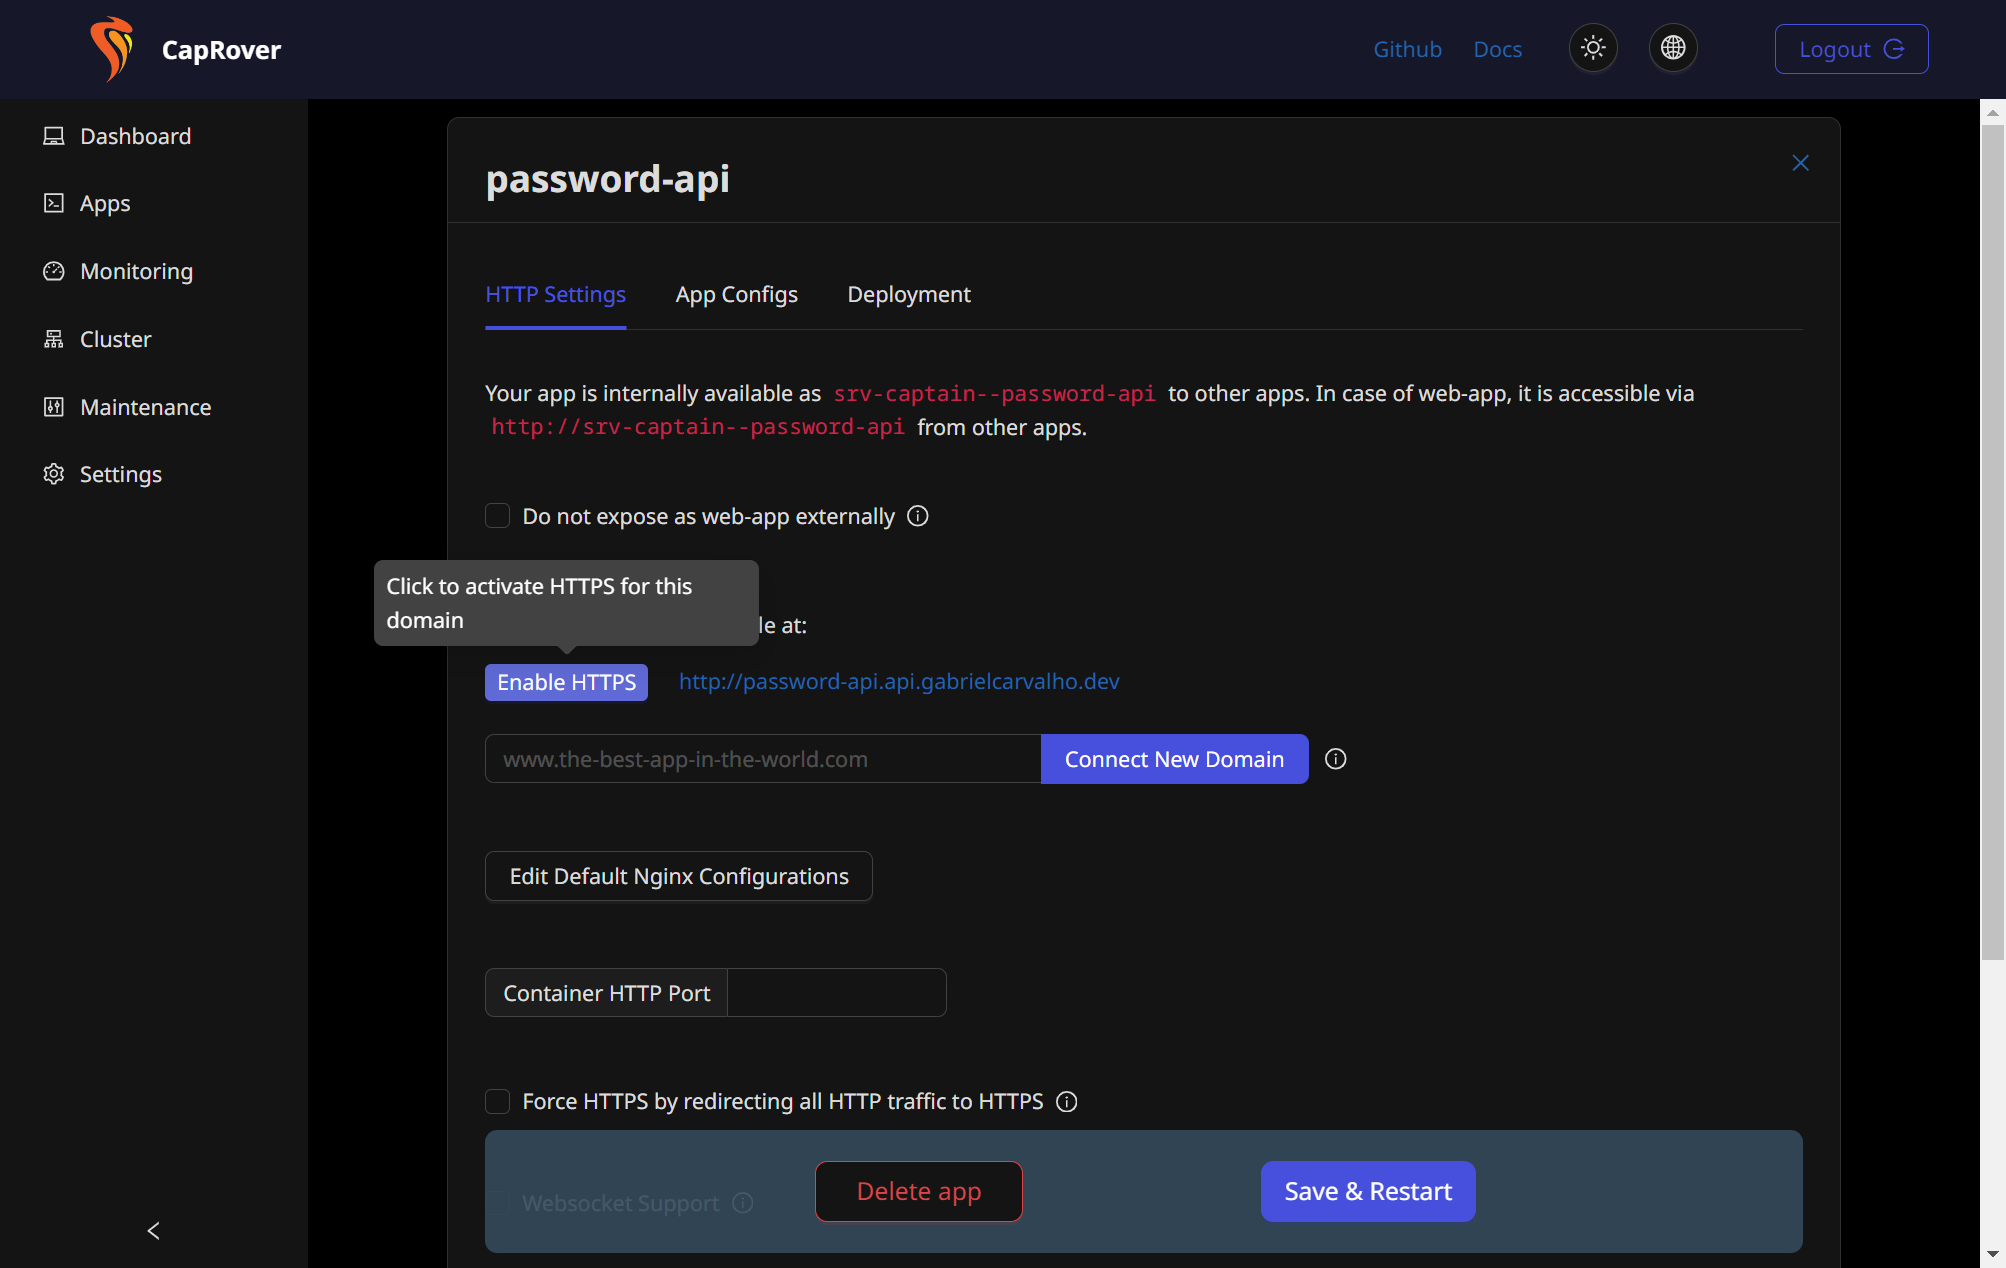Image resolution: width=2006 pixels, height=1268 pixels.
Task: Check Do not expose as web-app externally
Action: [497, 516]
